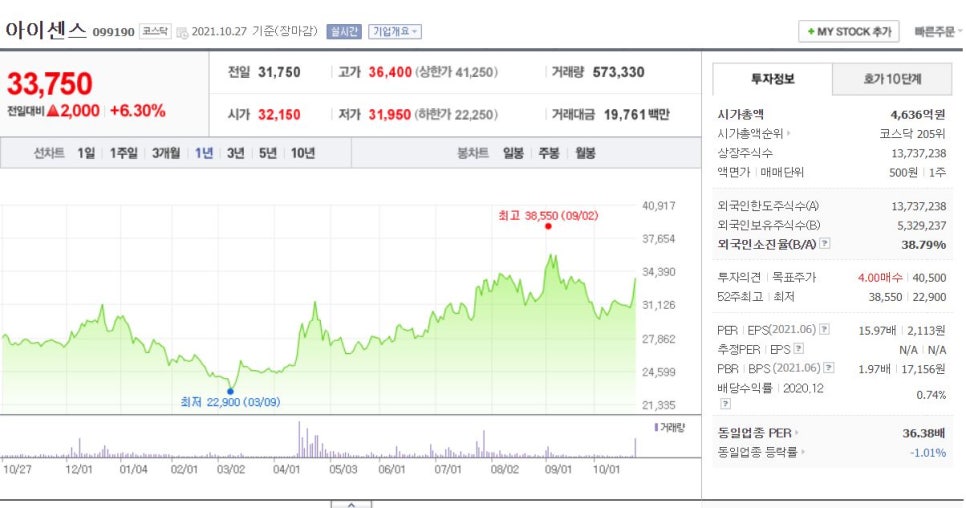Viewport: 966px width, 508px height.
Task: Click the red 최고 38,550 marker
Action: (x=548, y=226)
